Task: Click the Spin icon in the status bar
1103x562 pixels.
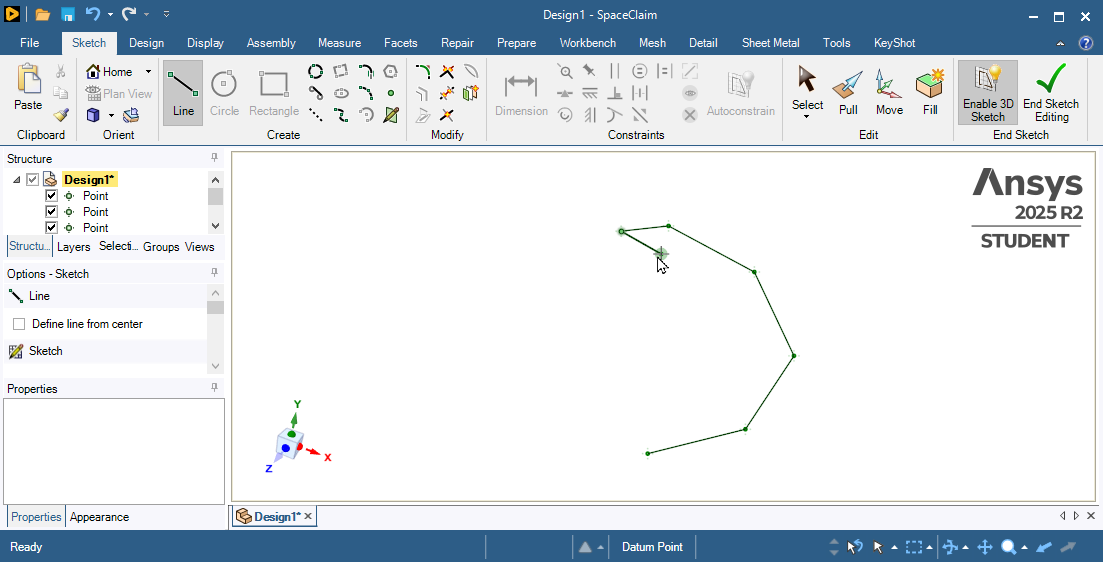Action: 950,547
